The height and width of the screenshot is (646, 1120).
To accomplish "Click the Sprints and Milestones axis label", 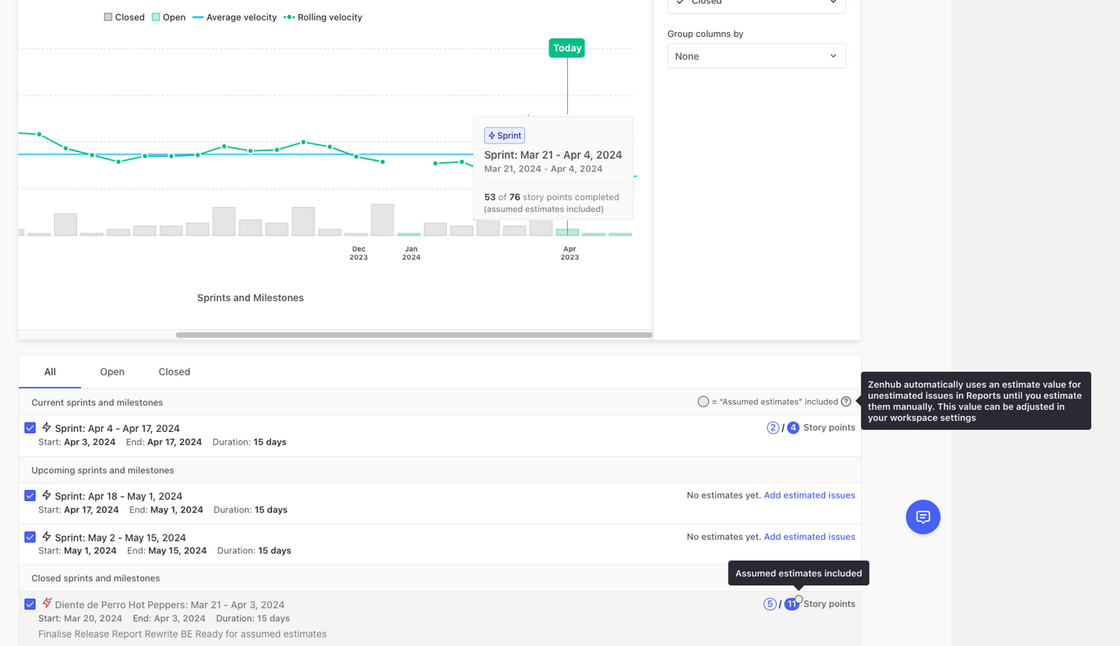I will click(x=250, y=297).
